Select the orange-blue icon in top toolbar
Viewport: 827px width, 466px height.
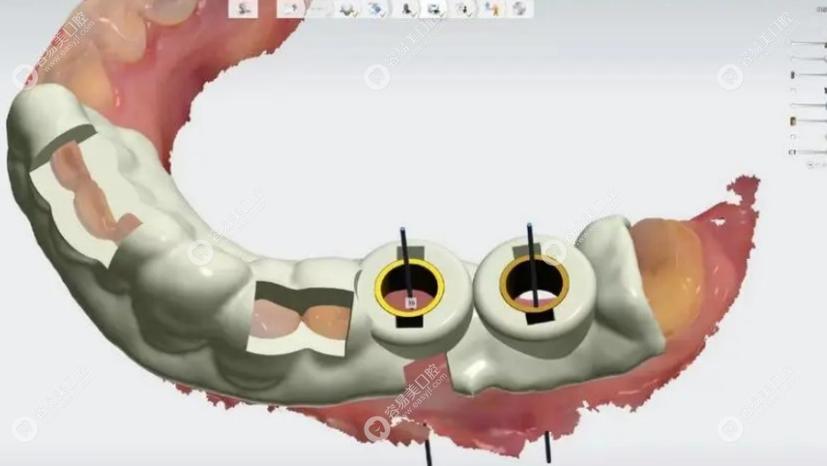492,9
